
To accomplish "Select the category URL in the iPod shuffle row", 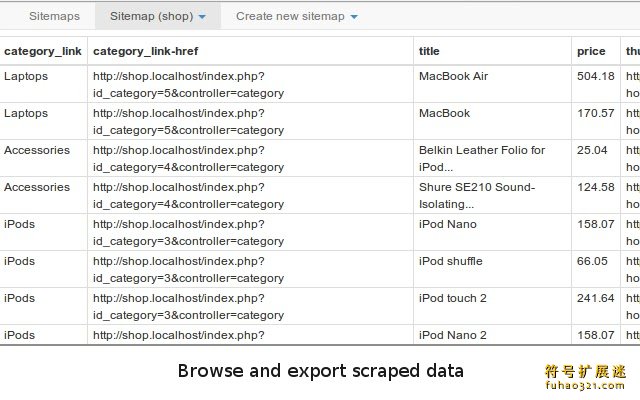I will pyautogui.click(x=189, y=269).
